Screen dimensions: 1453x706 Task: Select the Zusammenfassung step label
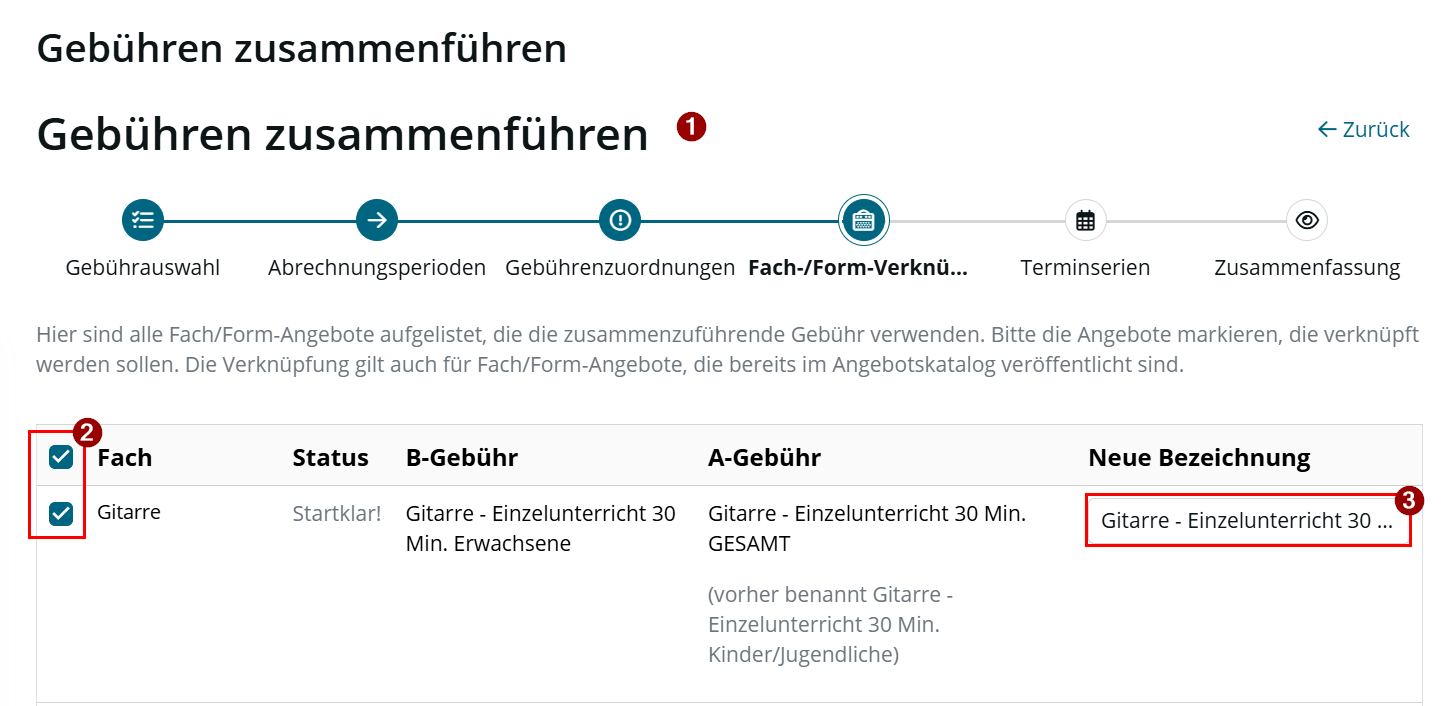point(1307,268)
